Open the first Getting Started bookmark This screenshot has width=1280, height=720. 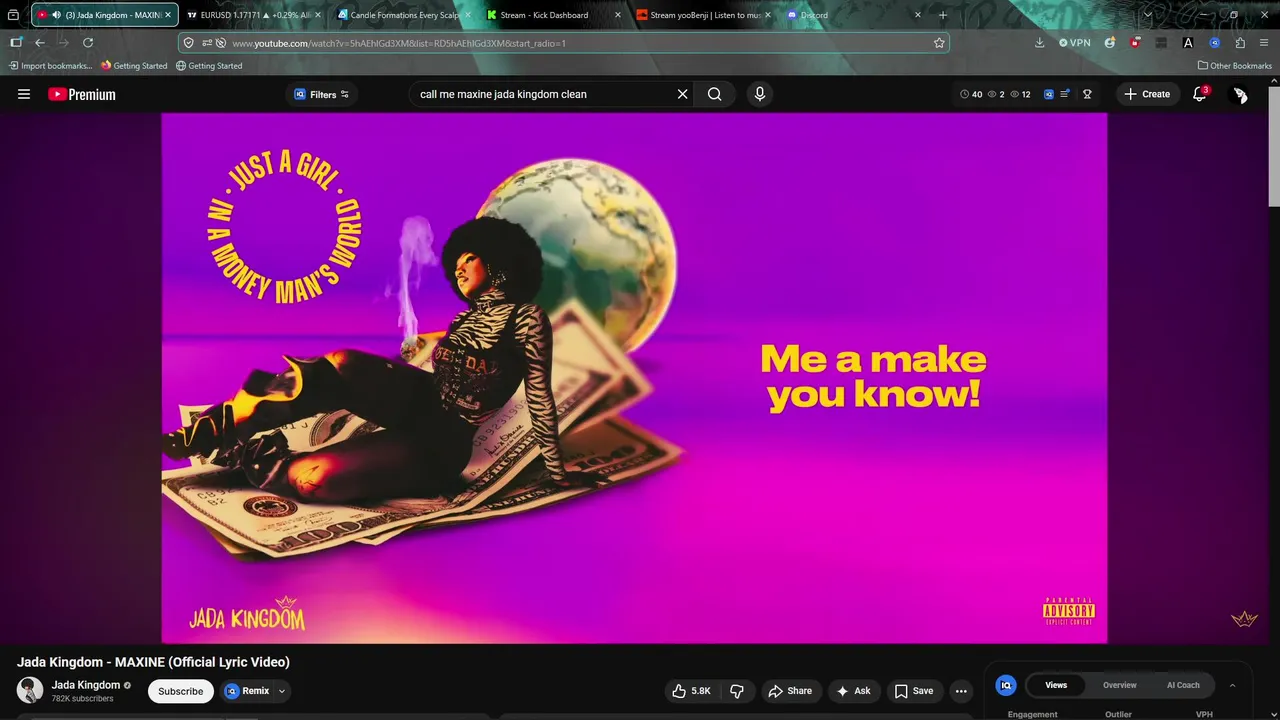pos(134,66)
